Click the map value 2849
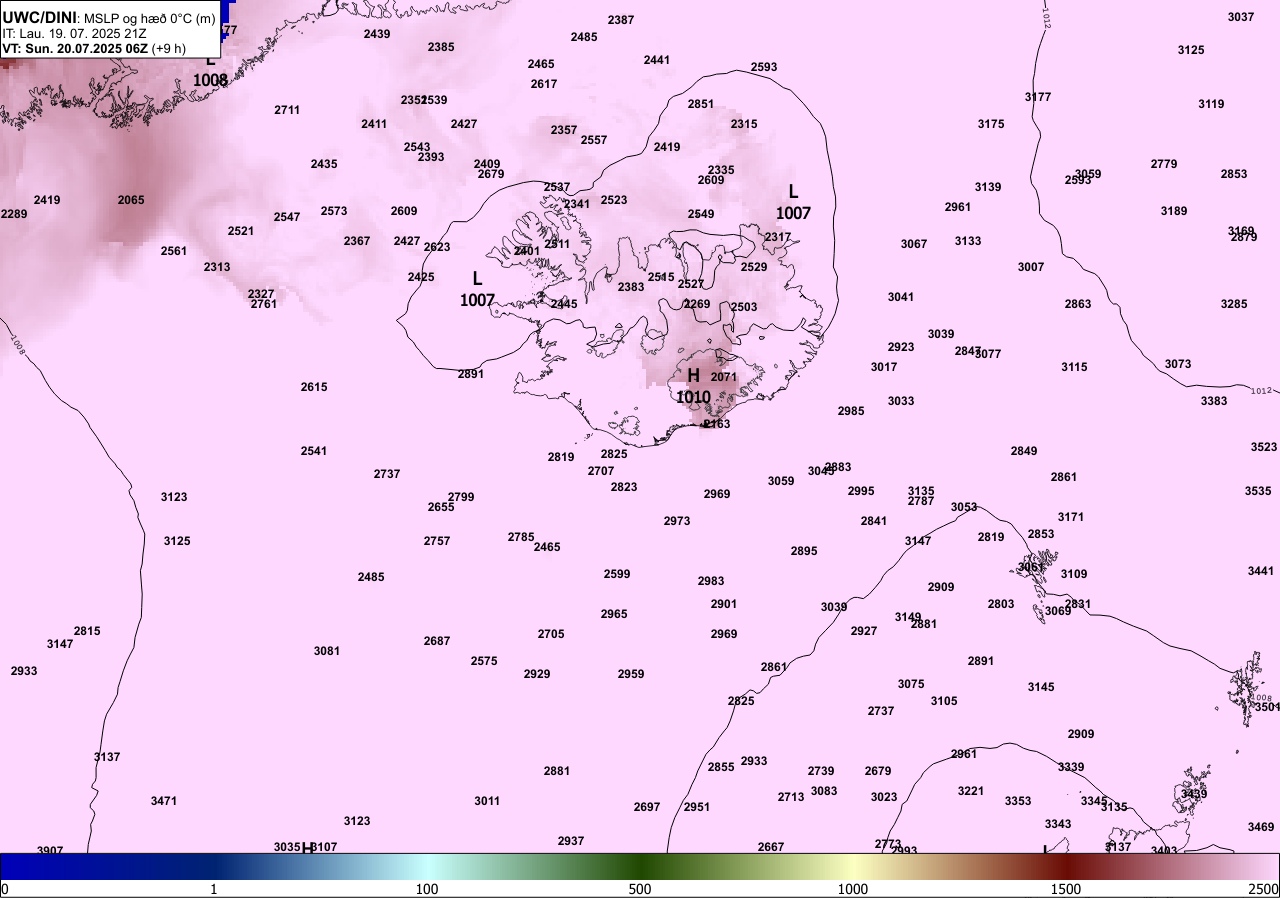 click(1024, 451)
